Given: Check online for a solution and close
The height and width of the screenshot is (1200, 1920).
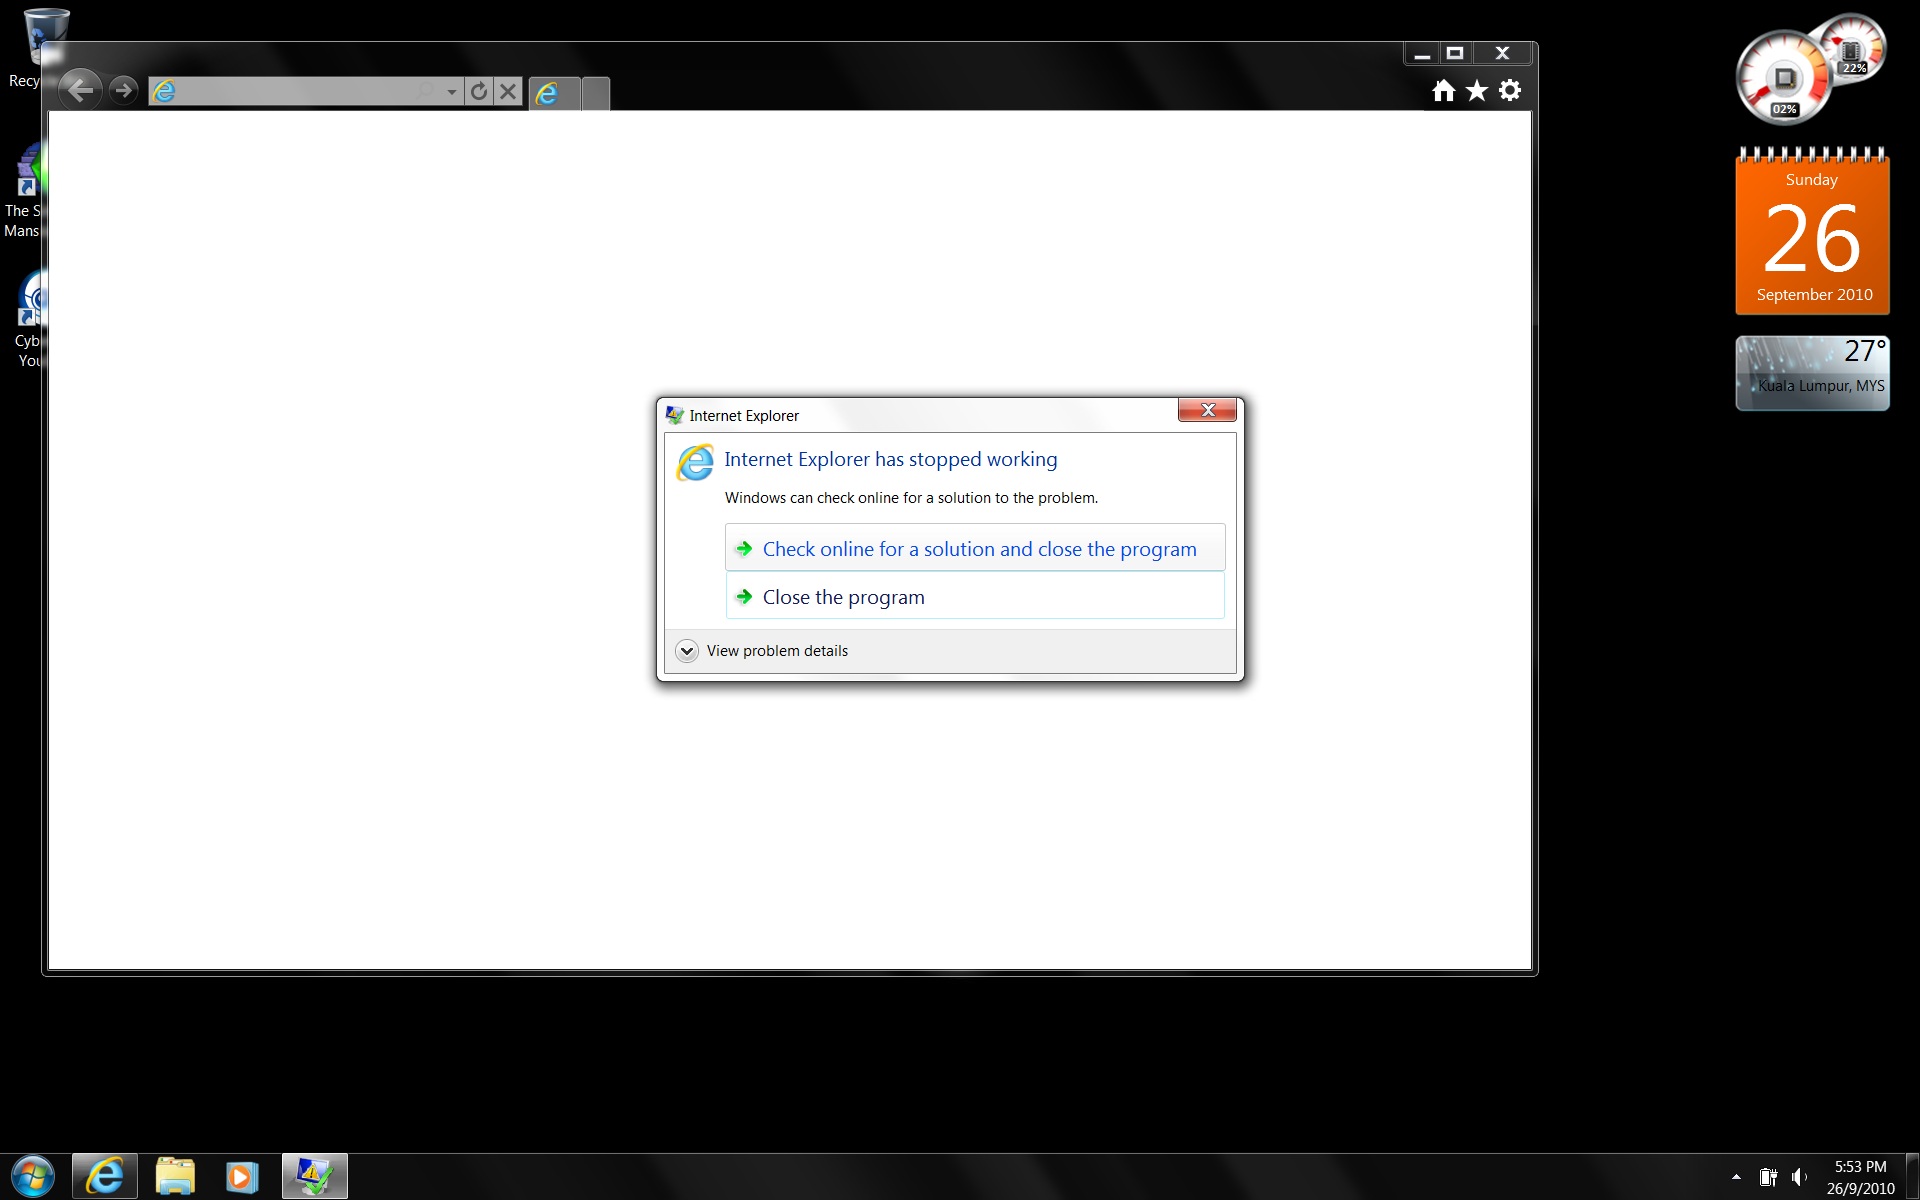Looking at the screenshot, I should [x=975, y=548].
